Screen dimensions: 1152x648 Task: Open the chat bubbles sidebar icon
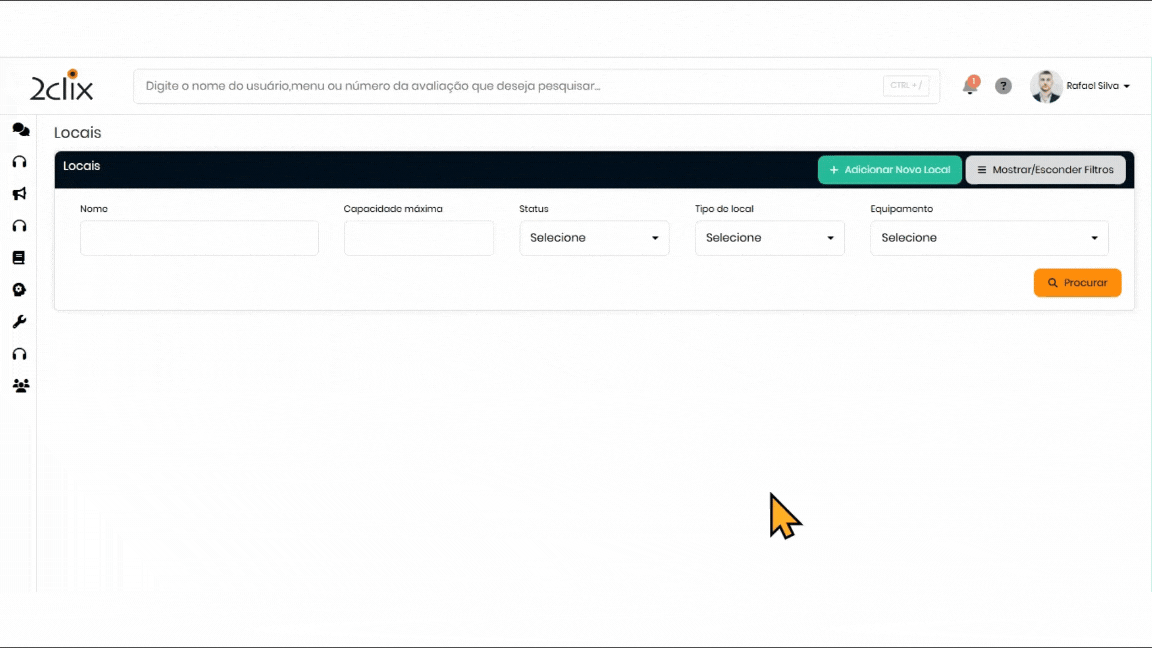(x=20, y=130)
